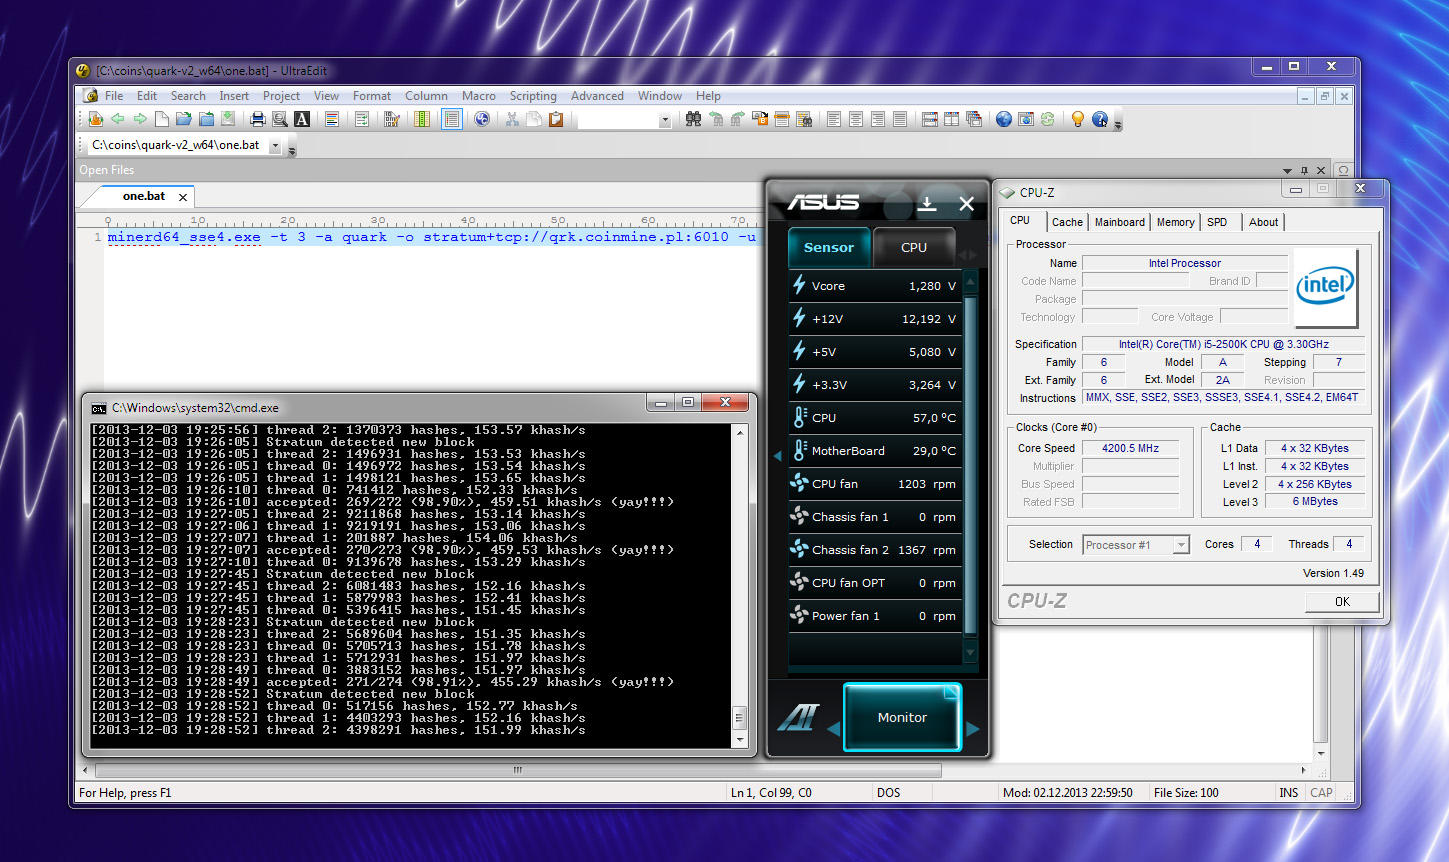Click the New File blank page icon
Image resolution: width=1449 pixels, height=862 pixels.
point(161,119)
